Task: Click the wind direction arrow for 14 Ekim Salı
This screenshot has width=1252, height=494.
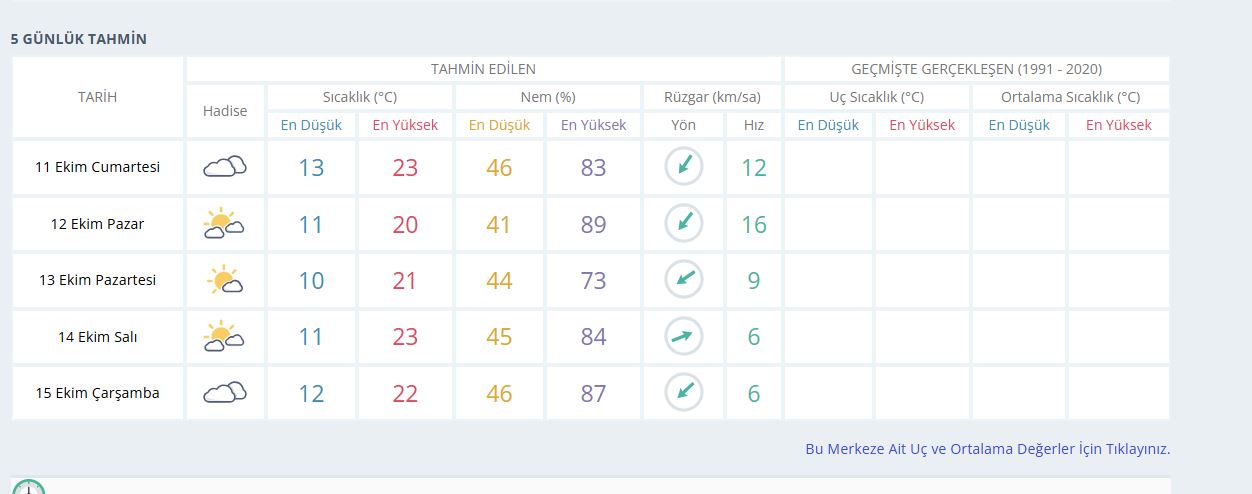Action: point(684,337)
